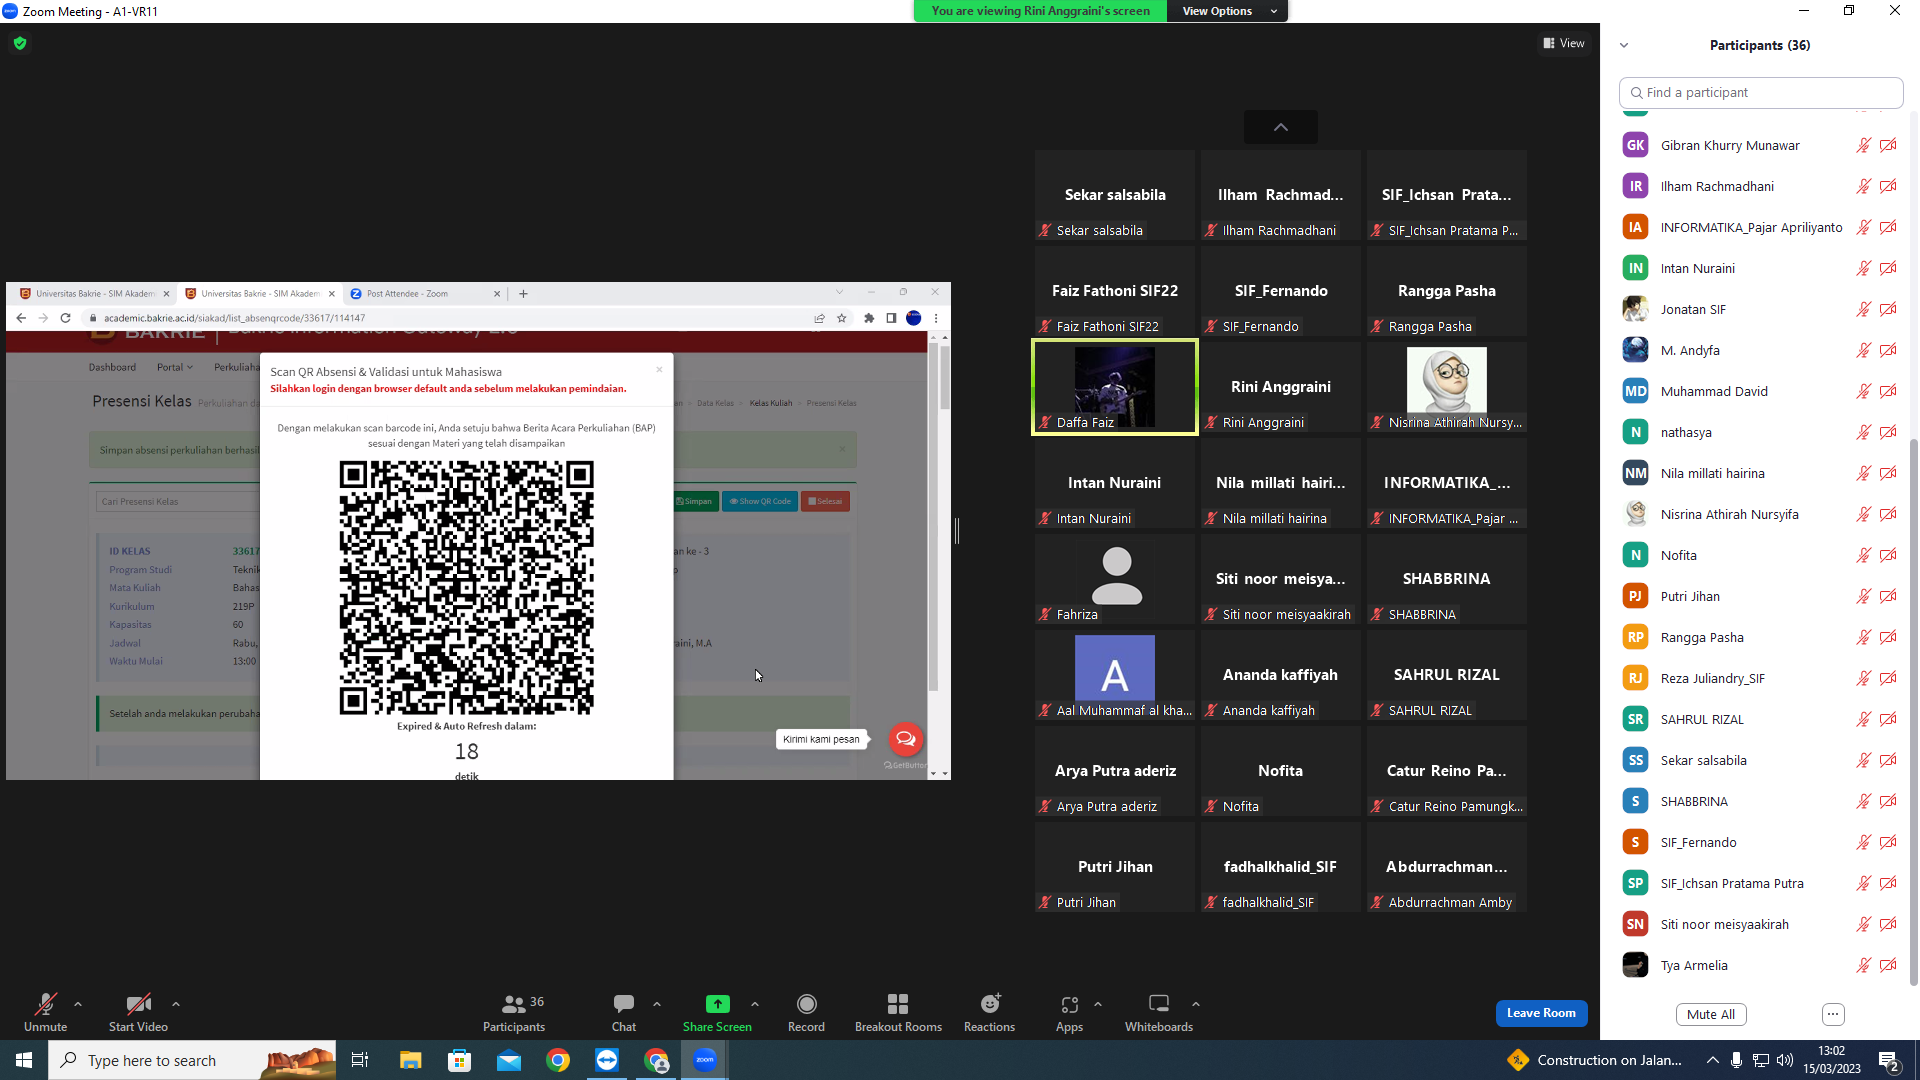
Task: Click the Start Video camera icon
Action: 138,1004
